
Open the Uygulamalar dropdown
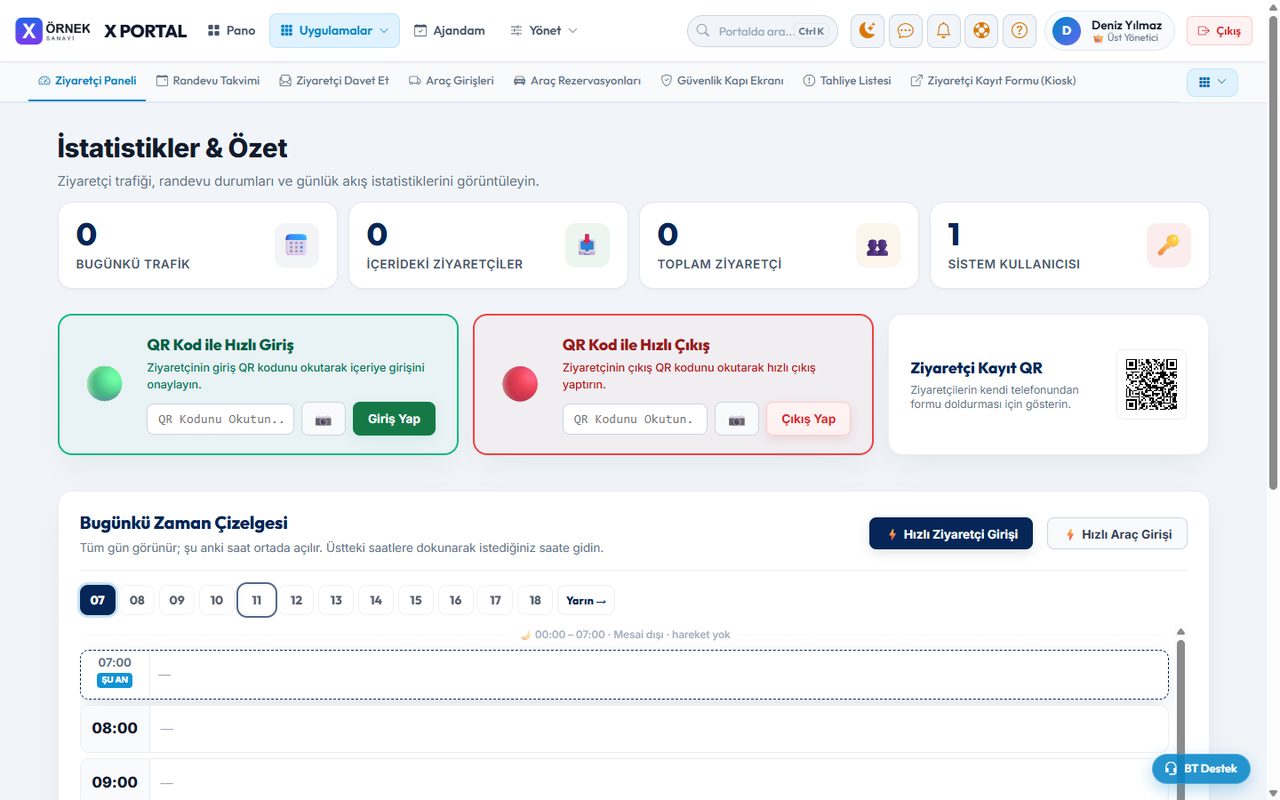coord(334,30)
